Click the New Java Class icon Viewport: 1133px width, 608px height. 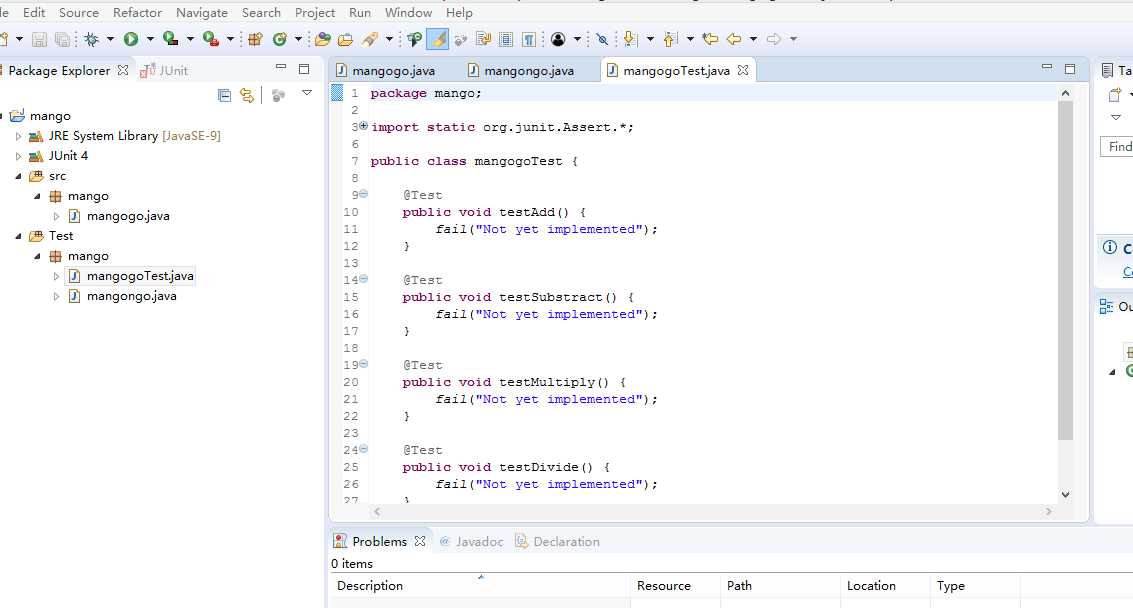[280, 39]
